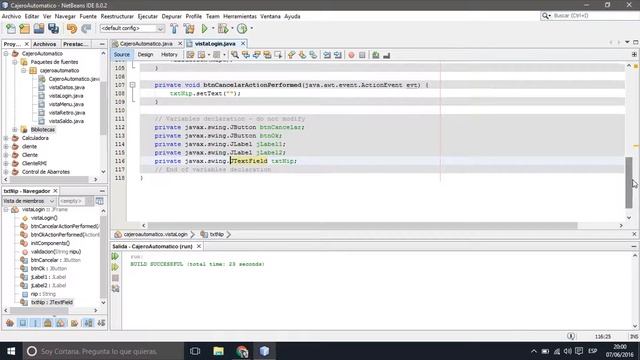Toggle Show Inherited Members in Navigator

tap(10, 323)
